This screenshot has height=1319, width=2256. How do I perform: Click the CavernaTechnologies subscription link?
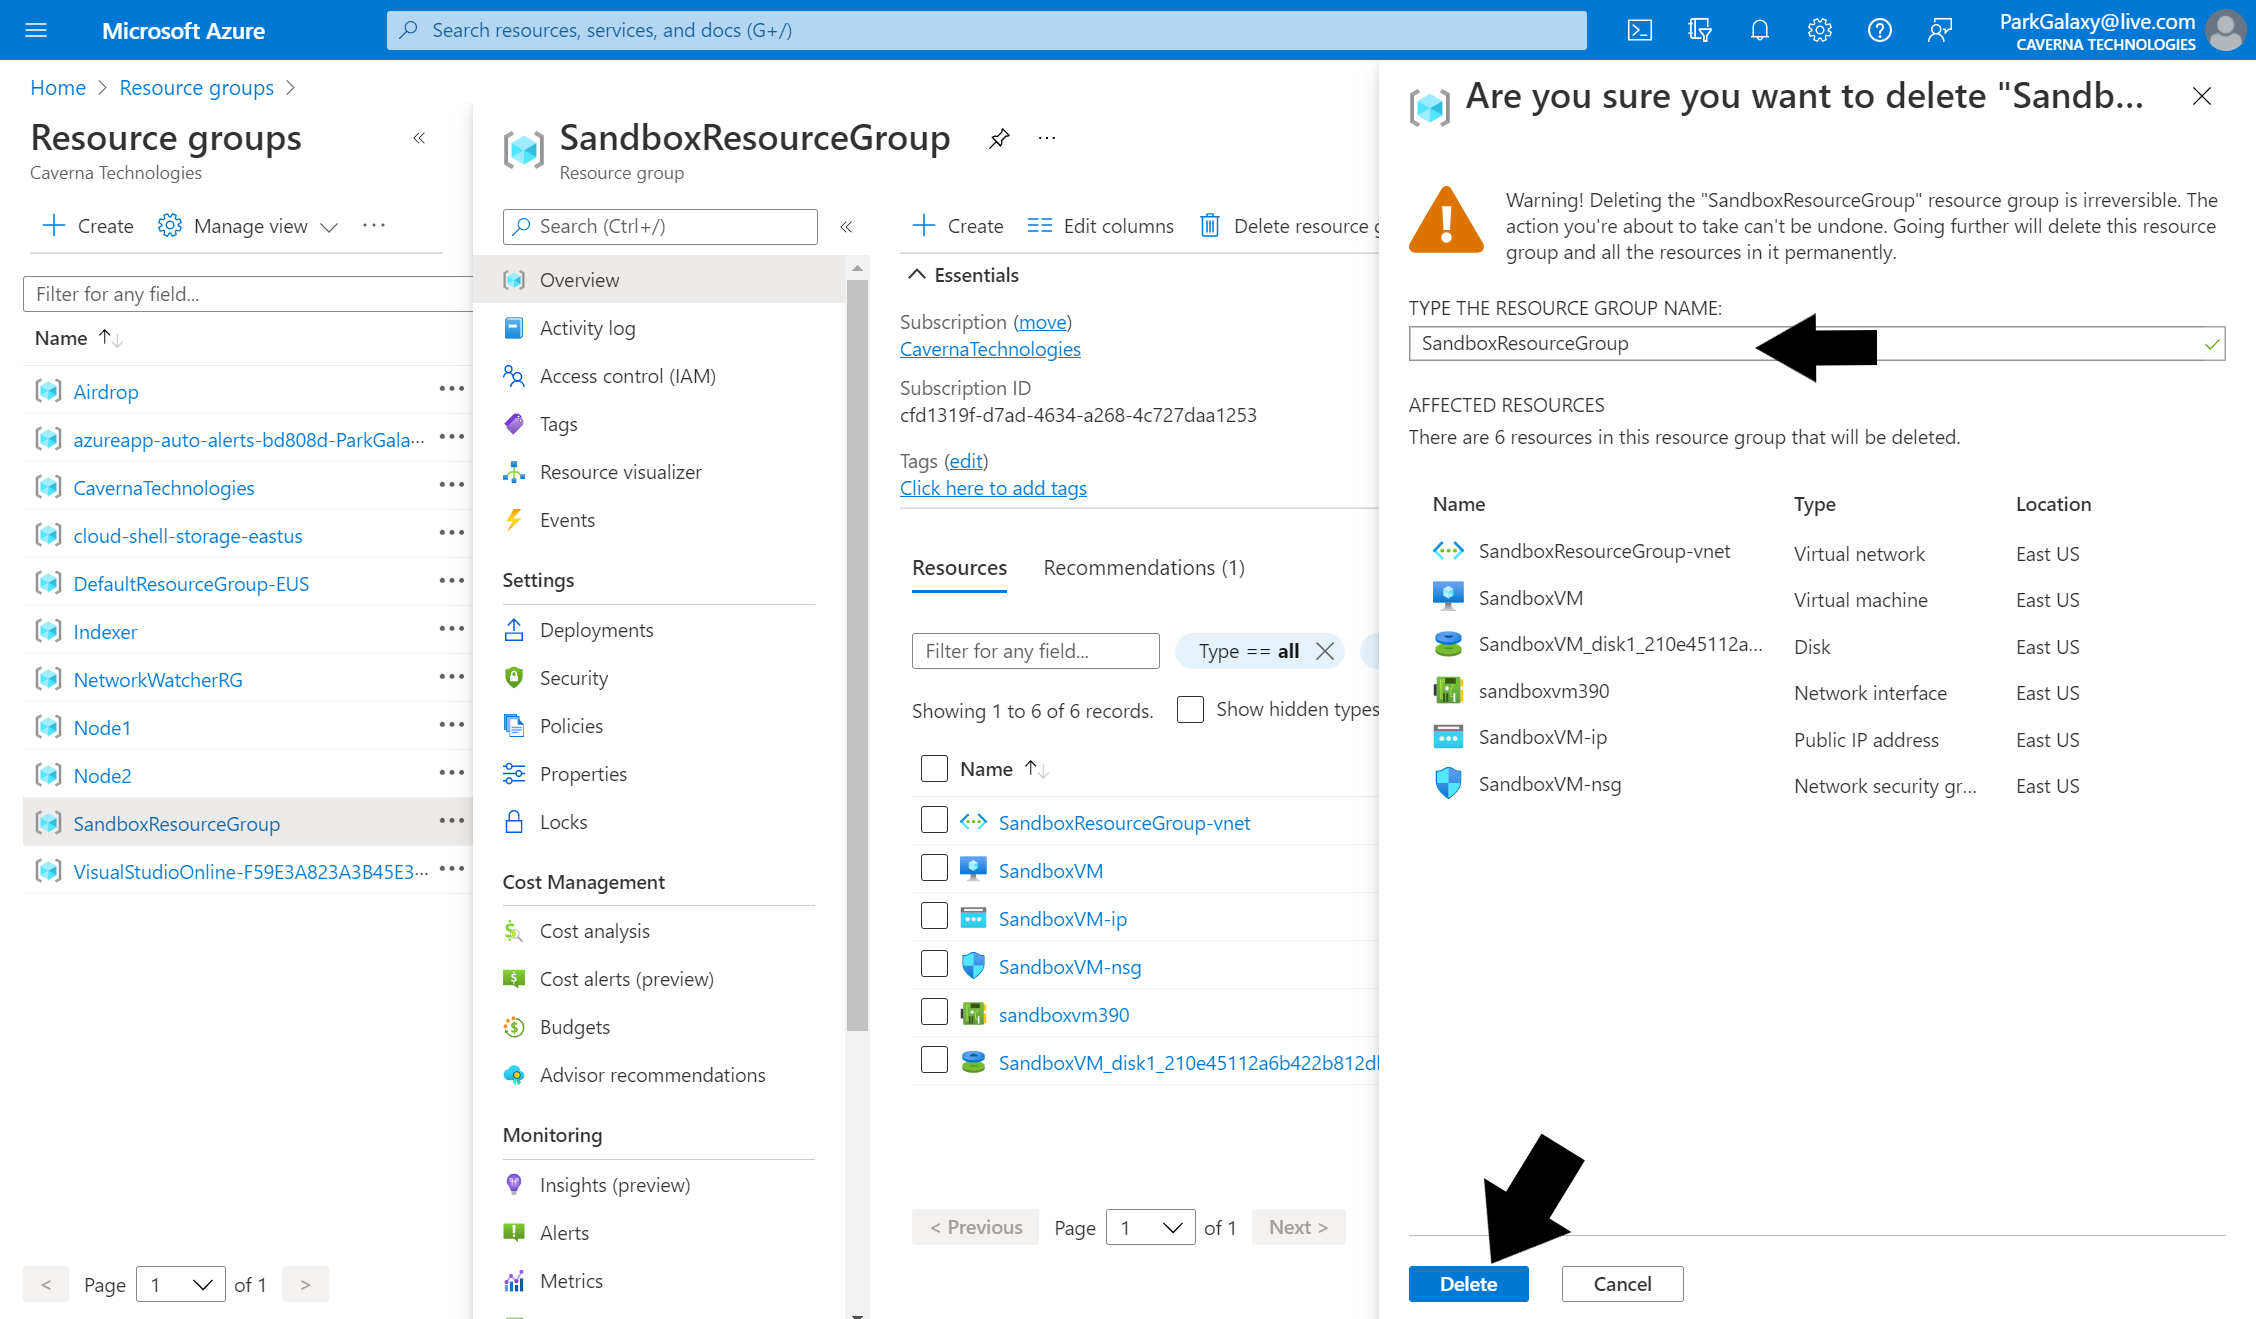point(990,349)
